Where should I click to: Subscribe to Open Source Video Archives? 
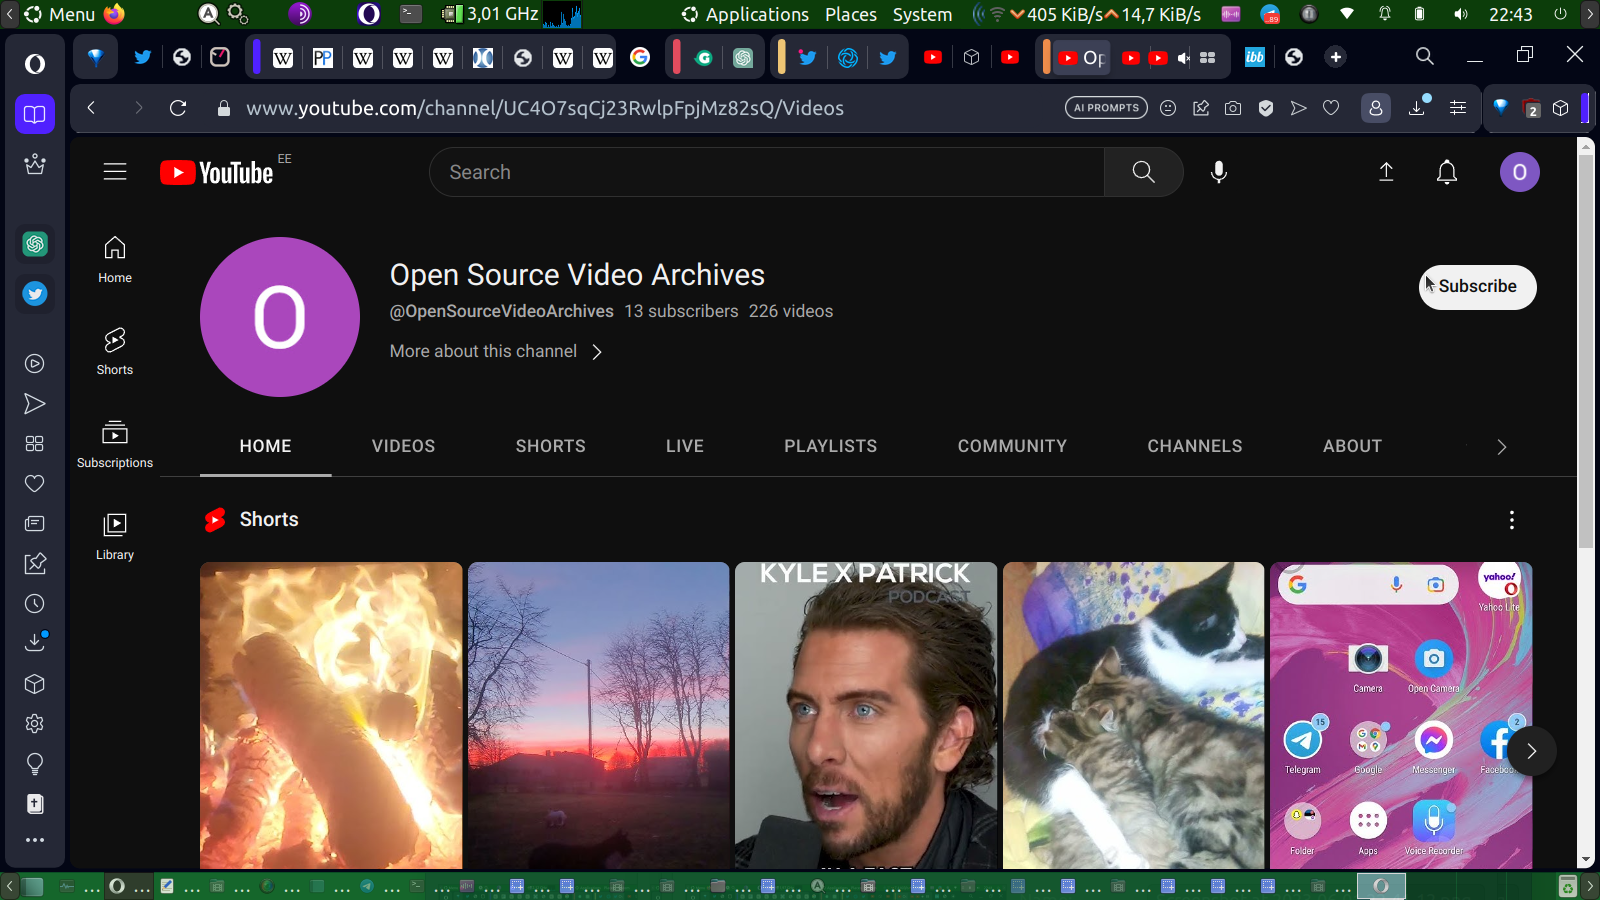point(1477,287)
